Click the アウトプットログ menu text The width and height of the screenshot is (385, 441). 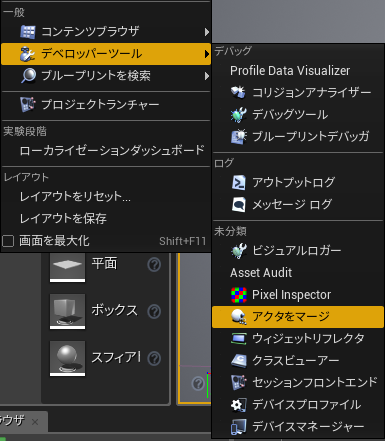coord(293,183)
